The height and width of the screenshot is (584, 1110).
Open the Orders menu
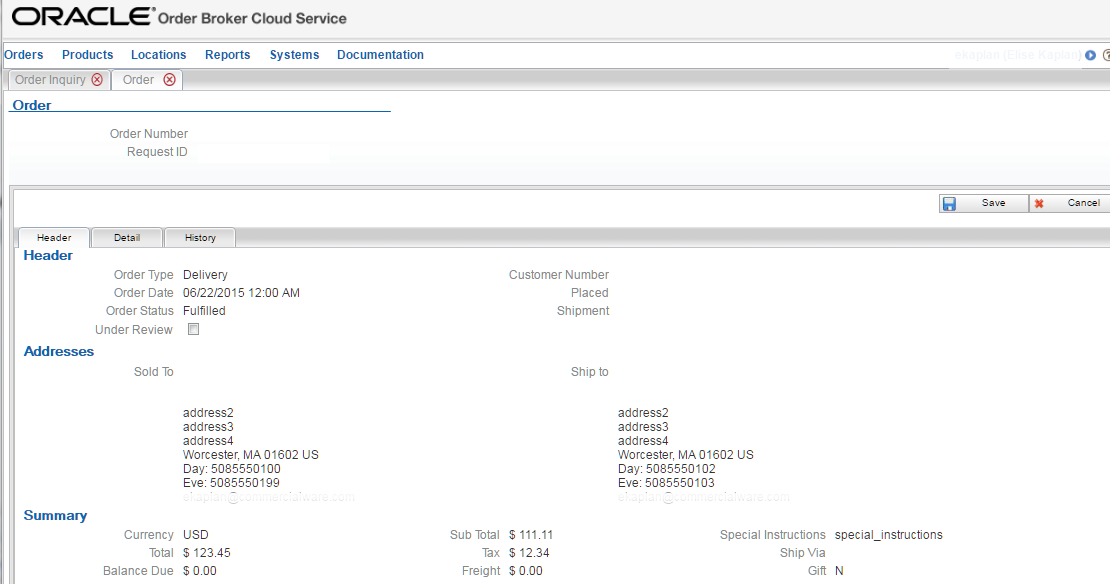click(x=23, y=55)
